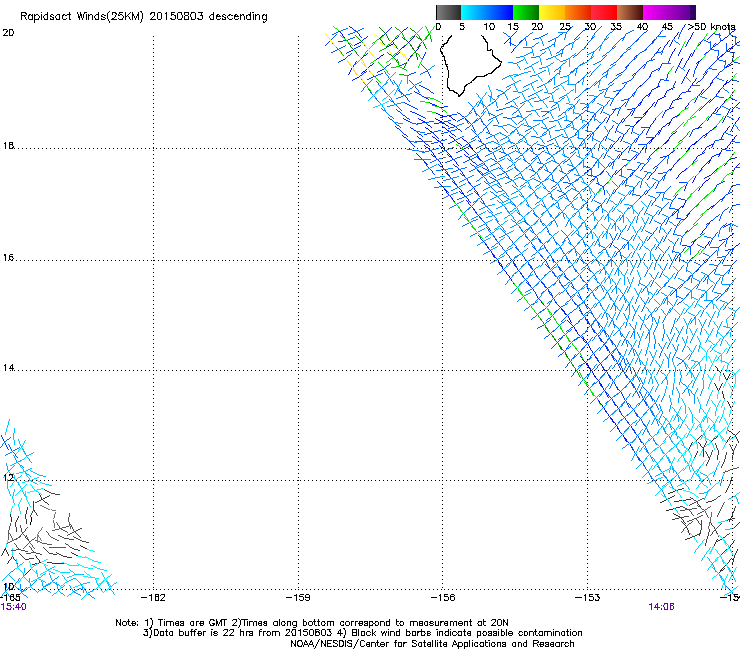Click the cyan-blue 5-15 knots color band
The height and width of the screenshot is (650, 740).
(487, 12)
